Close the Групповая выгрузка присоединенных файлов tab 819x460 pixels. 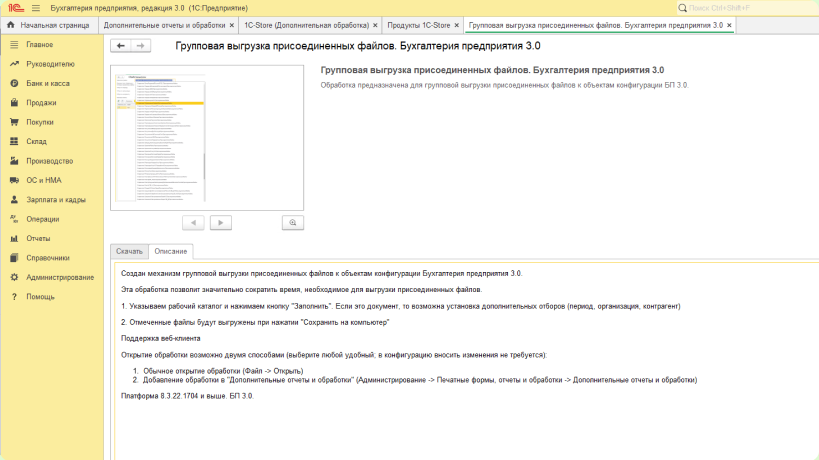(729, 25)
